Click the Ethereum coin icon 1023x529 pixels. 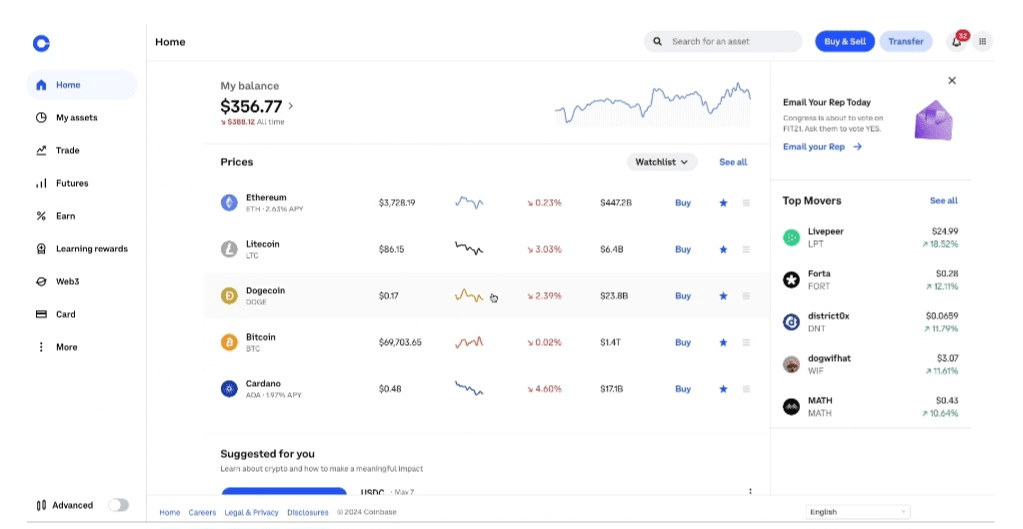229,203
